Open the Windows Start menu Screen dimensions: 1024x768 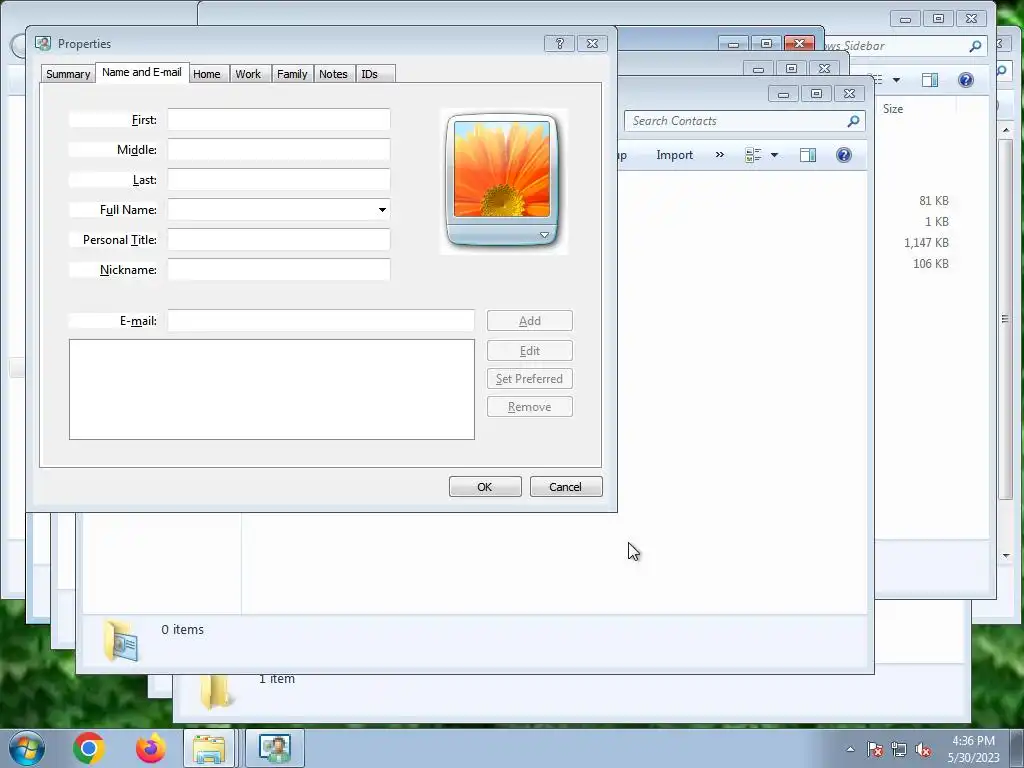coord(27,748)
